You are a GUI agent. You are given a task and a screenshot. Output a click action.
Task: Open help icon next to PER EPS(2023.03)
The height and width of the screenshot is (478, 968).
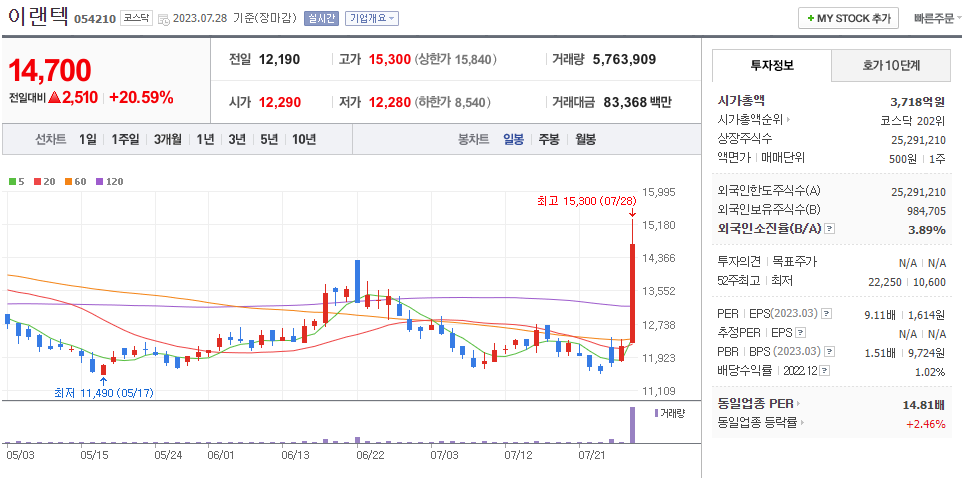pos(827,314)
